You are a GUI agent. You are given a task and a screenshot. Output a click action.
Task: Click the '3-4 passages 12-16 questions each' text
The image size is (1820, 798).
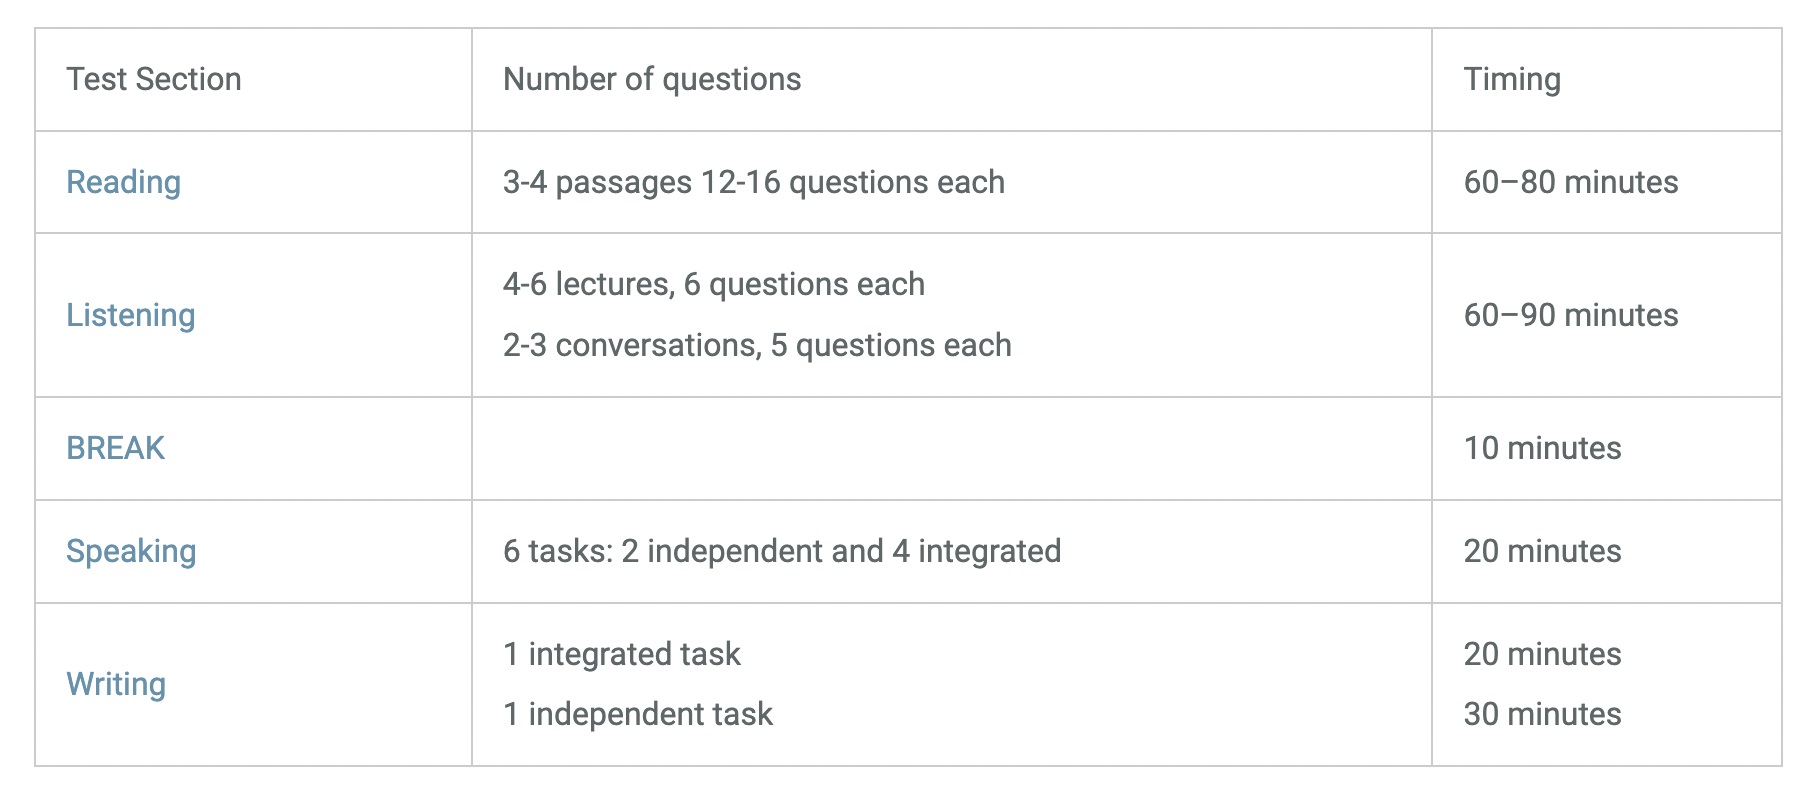tap(753, 182)
